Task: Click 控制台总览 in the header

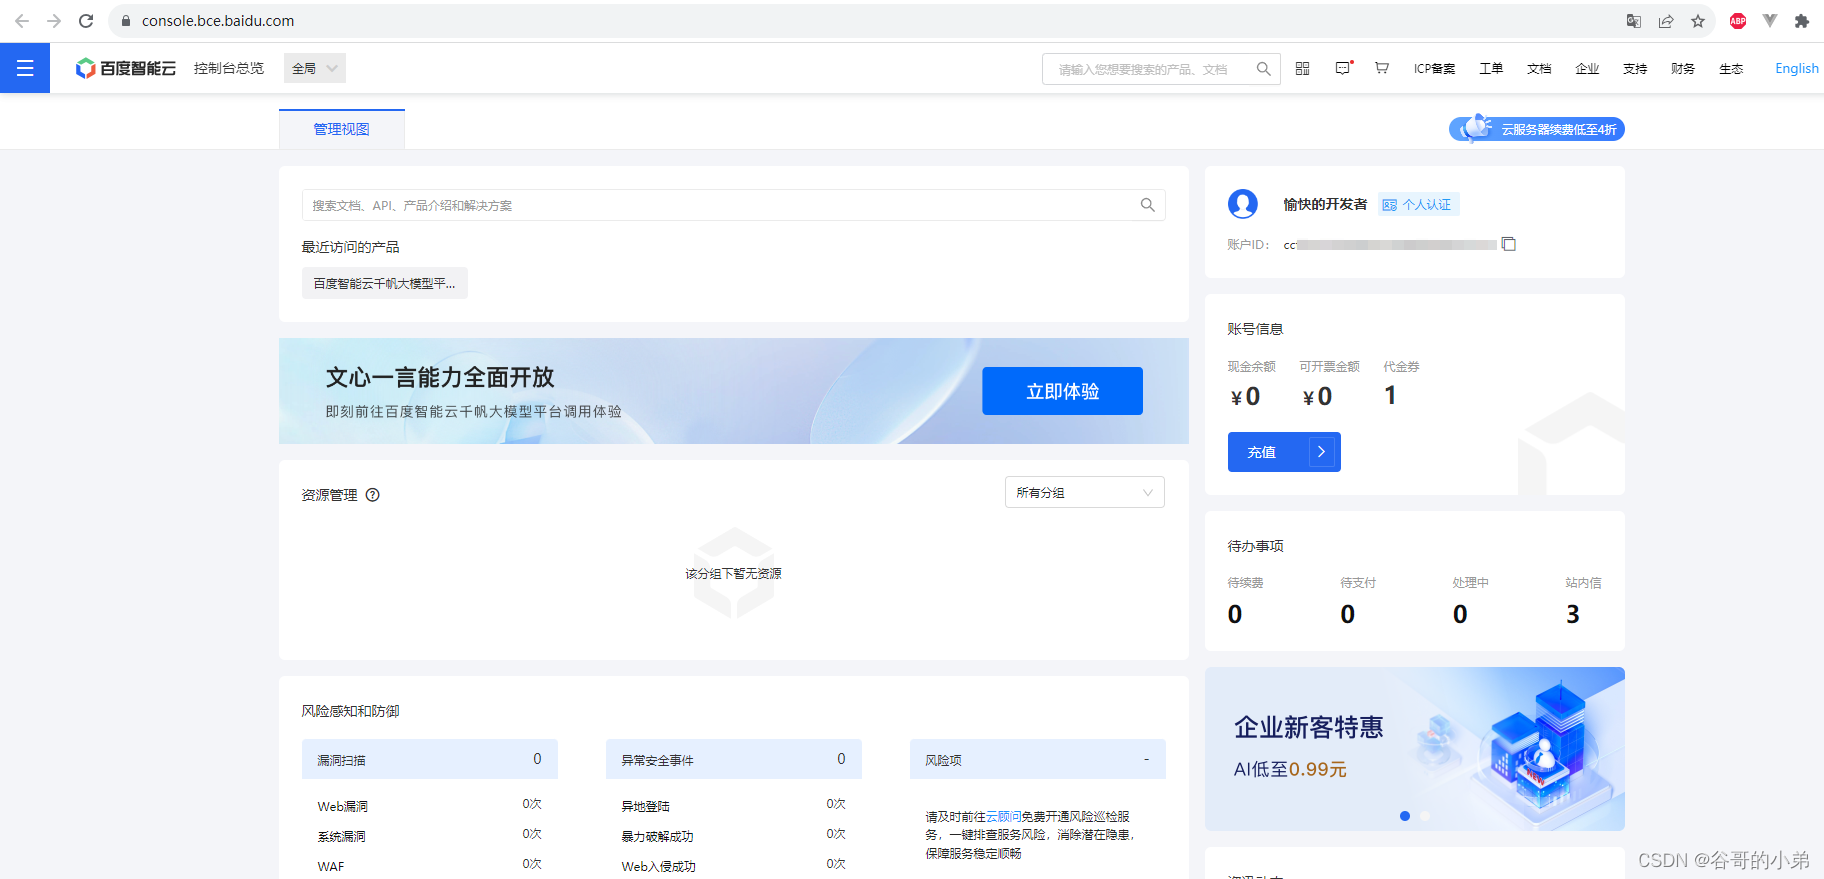Action: point(229,68)
